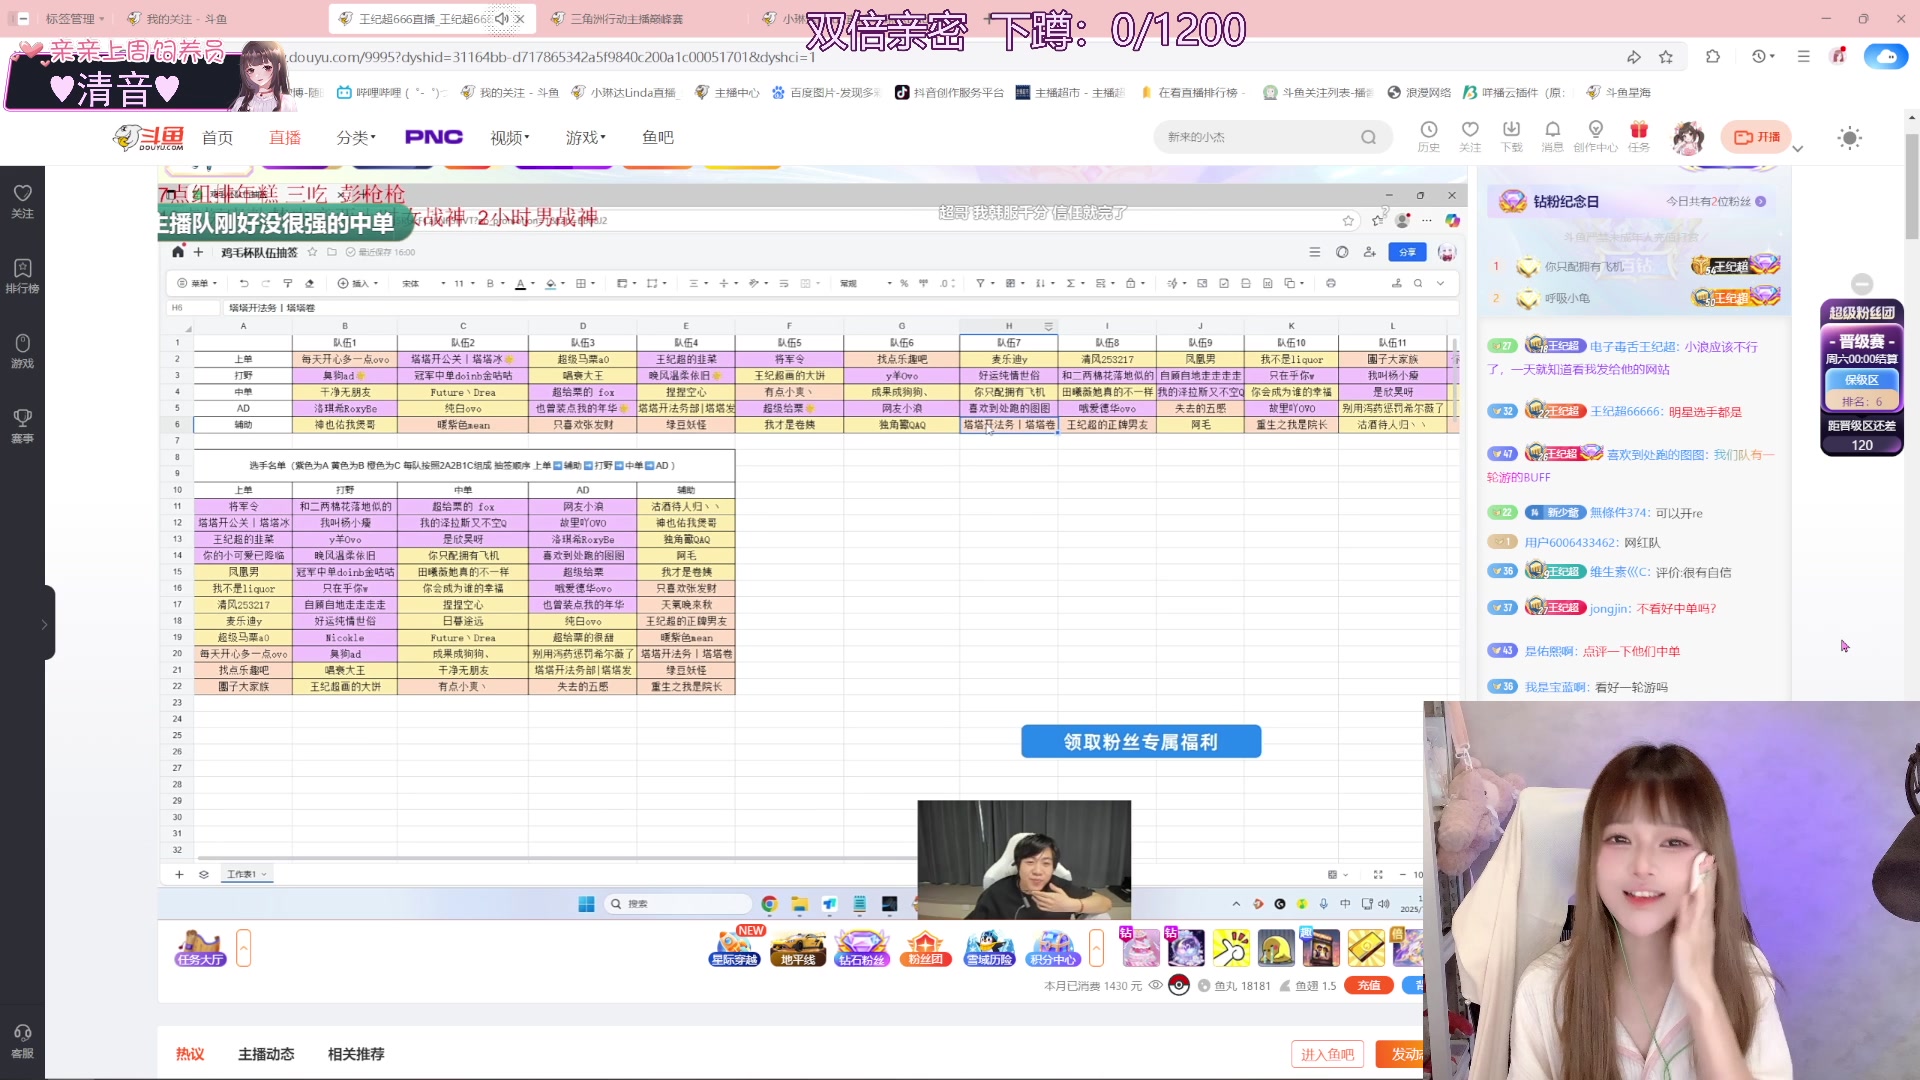The width and height of the screenshot is (1920, 1080).
Task: Switch to the 主播动态 tab
Action: point(266,1054)
